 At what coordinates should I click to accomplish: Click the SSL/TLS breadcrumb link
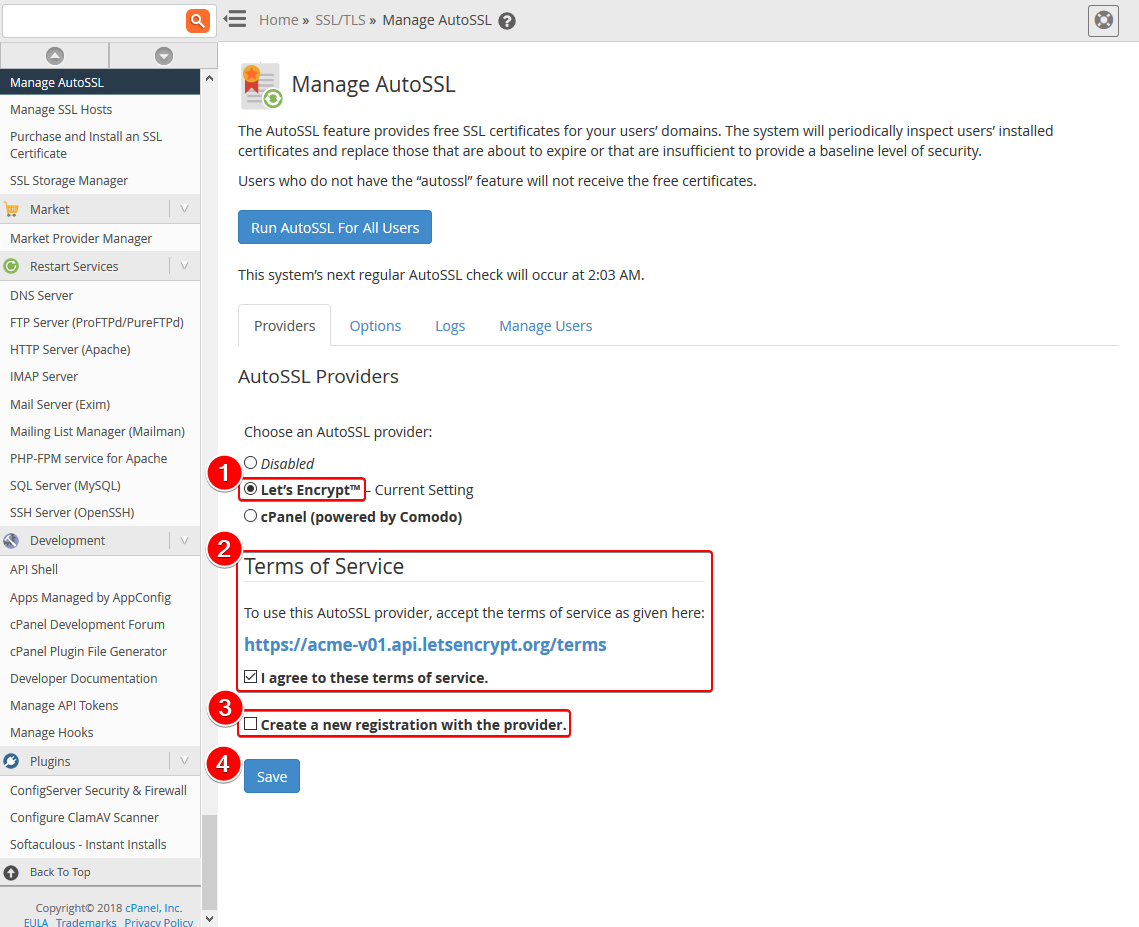(340, 20)
